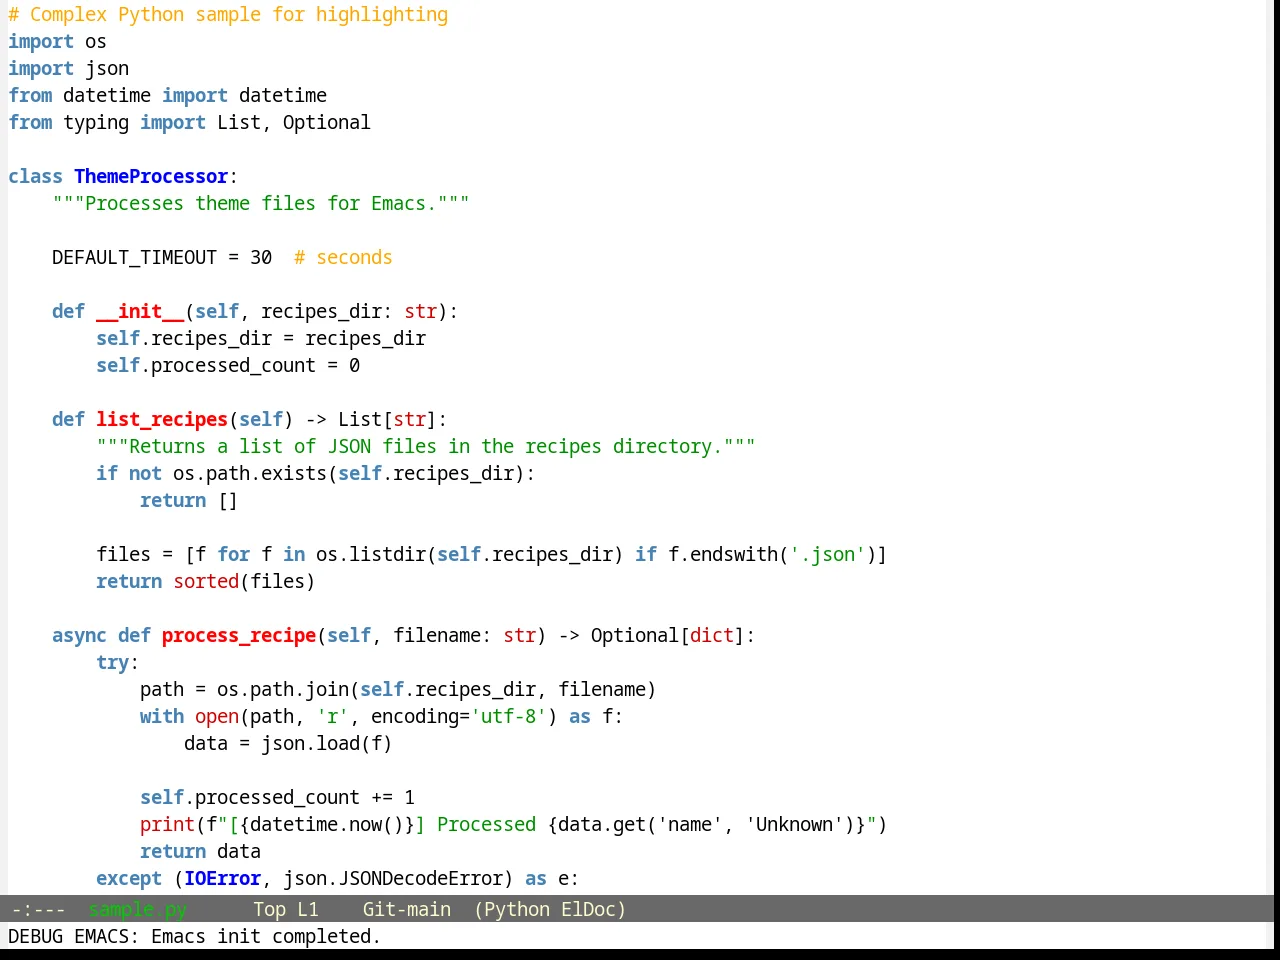Click 'os.listdir' call

coord(371,554)
